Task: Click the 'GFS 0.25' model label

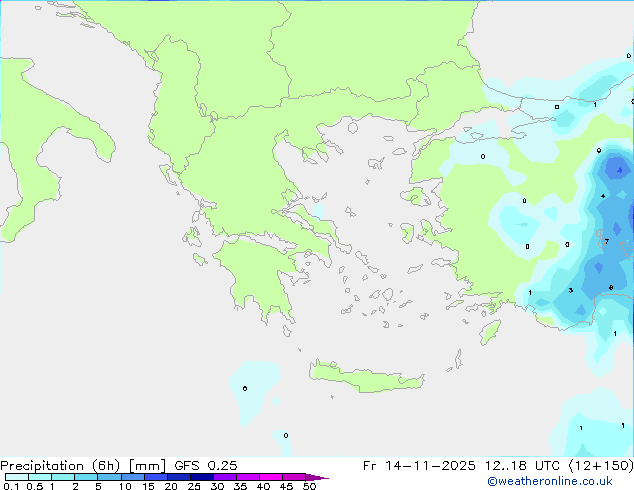Action: [x=206, y=466]
